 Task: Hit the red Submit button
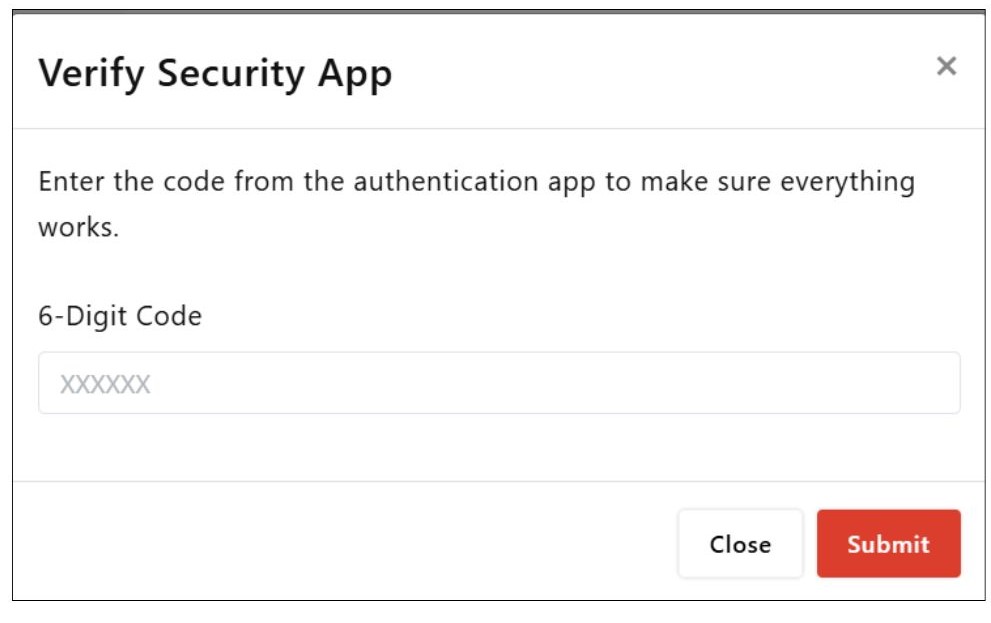point(888,544)
